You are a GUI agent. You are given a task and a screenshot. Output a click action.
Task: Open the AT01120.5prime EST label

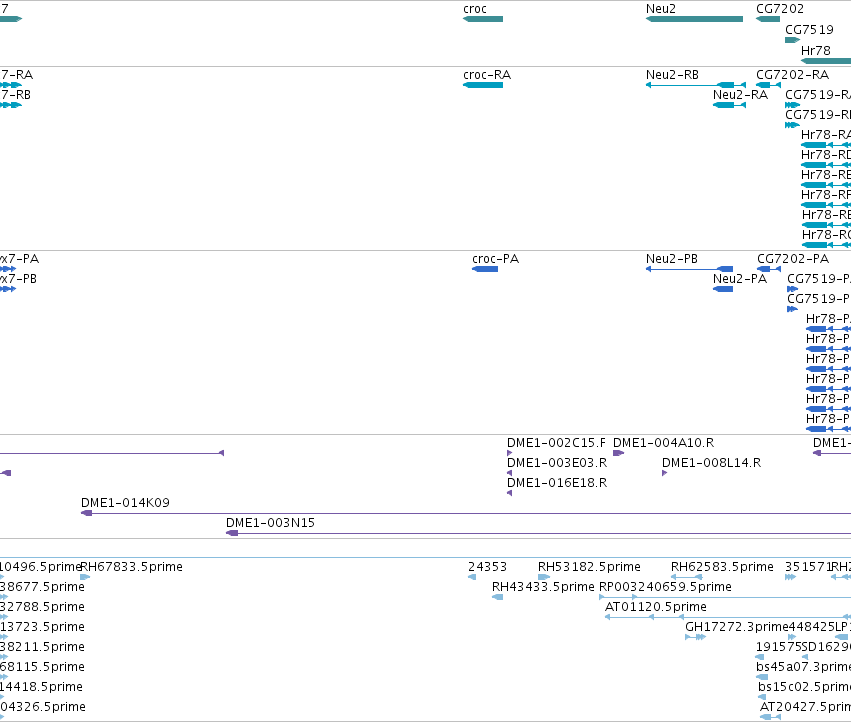(656, 607)
